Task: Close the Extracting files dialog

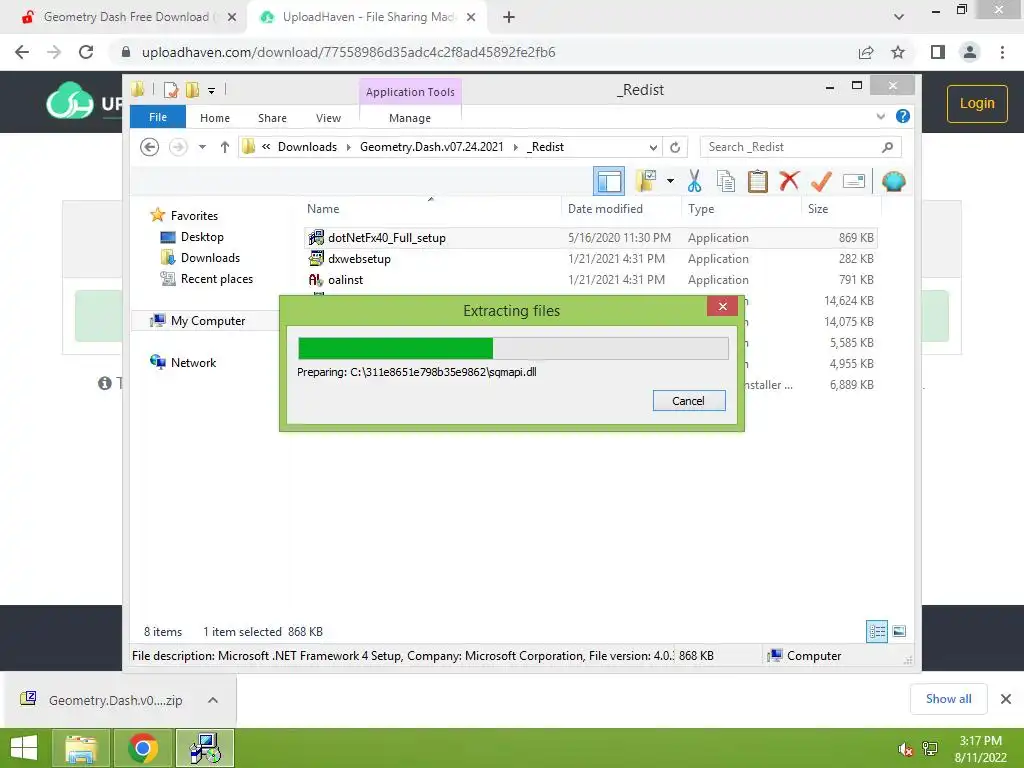Action: click(x=722, y=306)
